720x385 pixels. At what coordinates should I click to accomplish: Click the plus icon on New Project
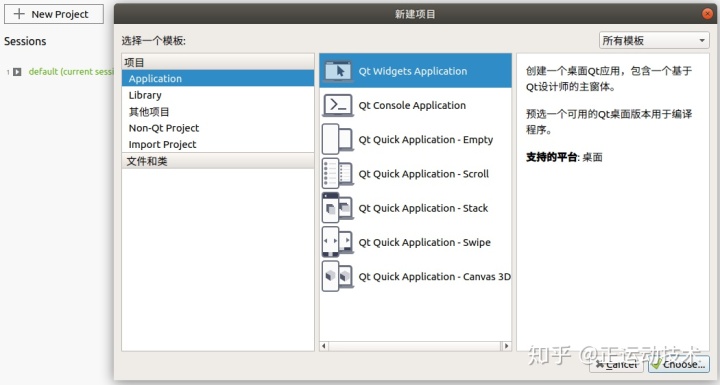tap(19, 14)
